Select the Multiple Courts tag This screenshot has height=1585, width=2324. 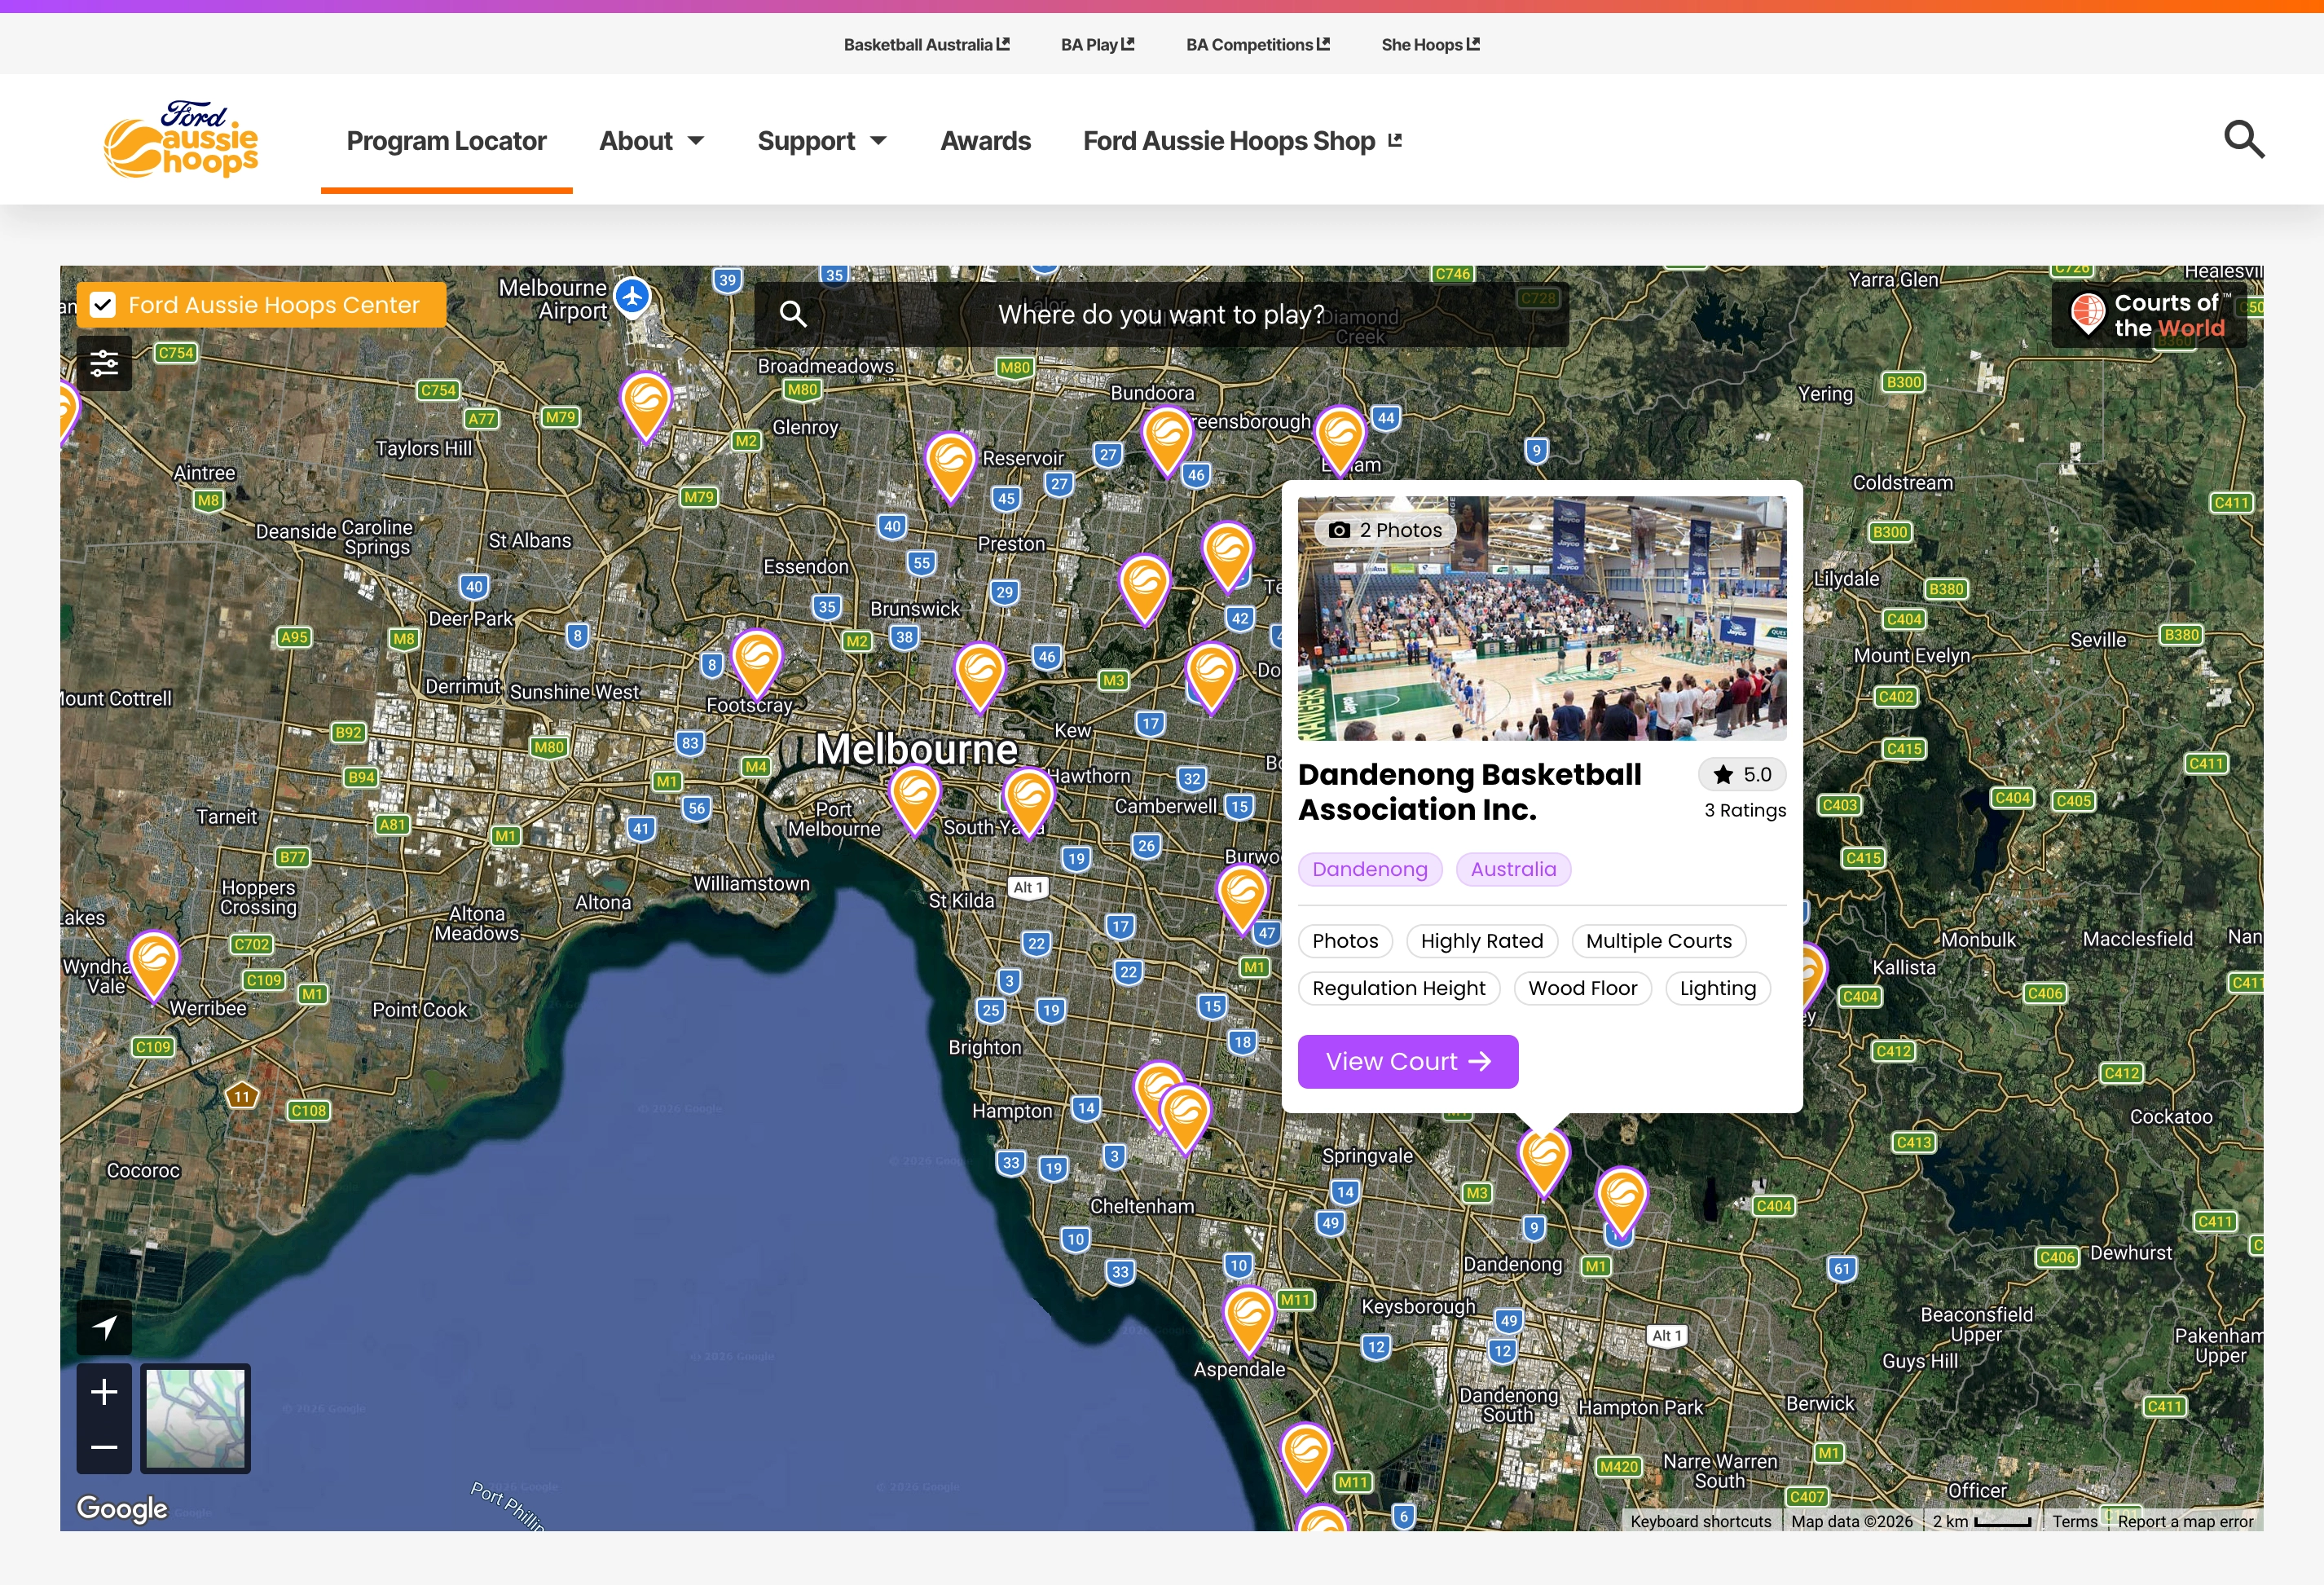pos(1658,941)
